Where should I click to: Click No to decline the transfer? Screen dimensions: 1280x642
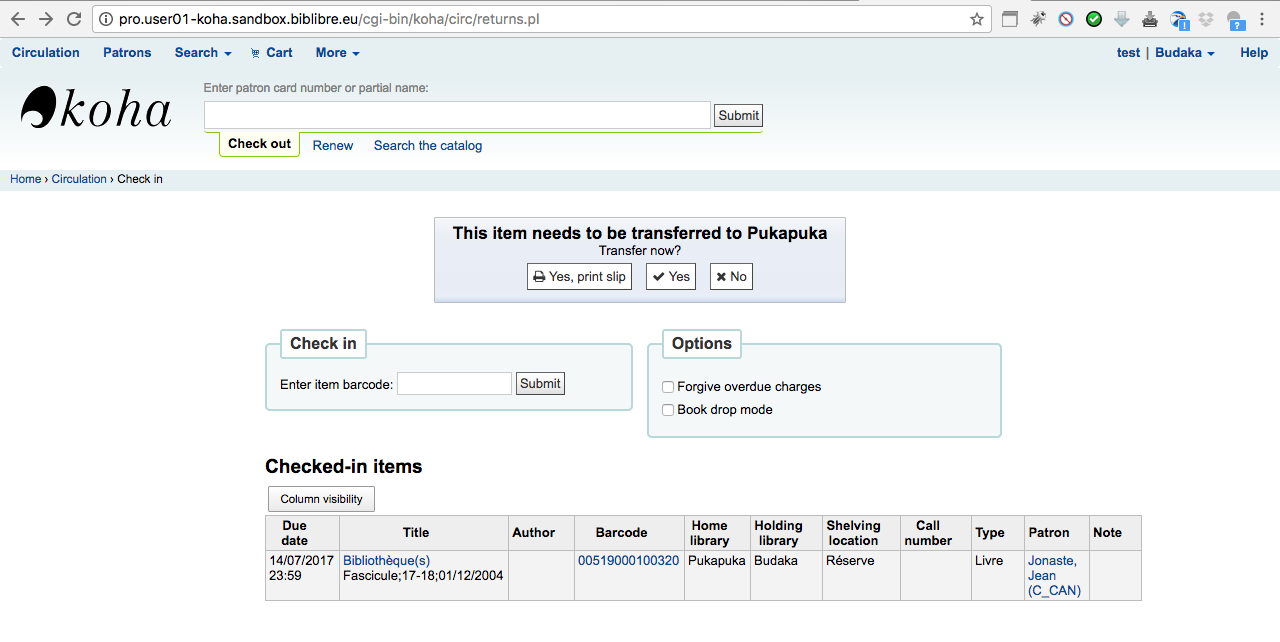[x=731, y=277]
